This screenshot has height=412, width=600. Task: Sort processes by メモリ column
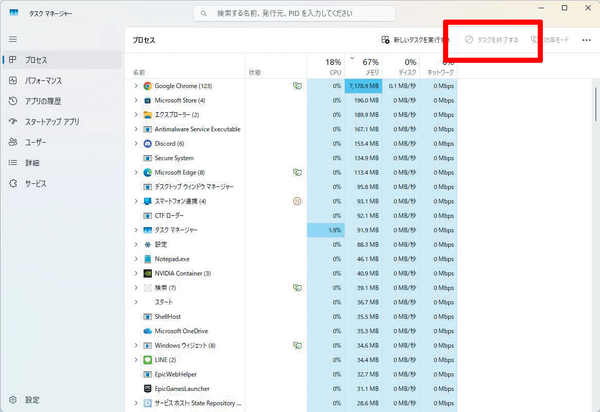coord(364,66)
